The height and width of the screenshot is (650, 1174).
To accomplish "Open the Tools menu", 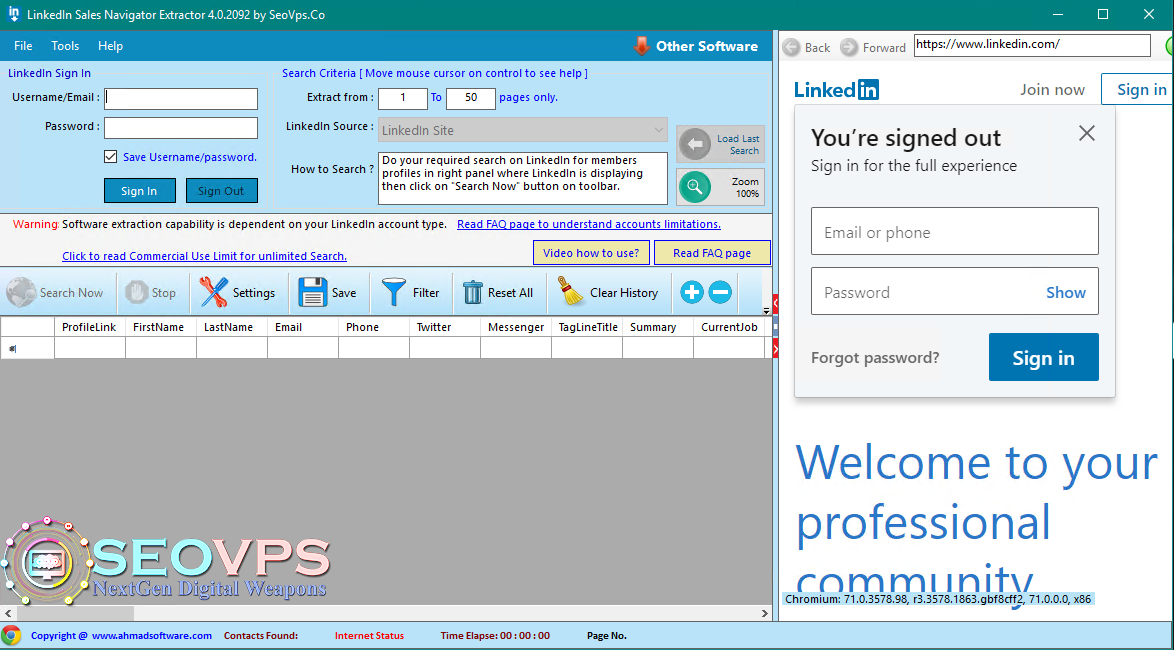I will pos(65,46).
